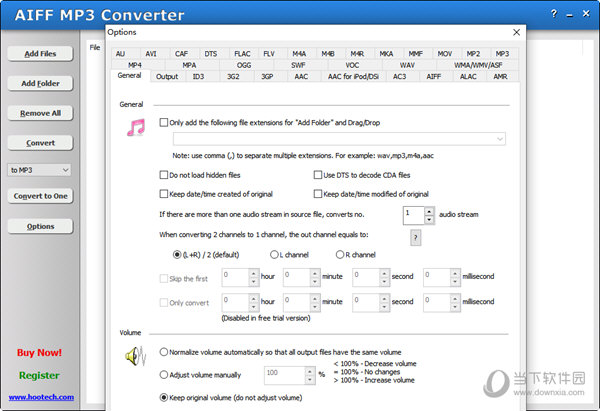Viewport: 600px width, 411px height.
Task: Click the help question mark in title bar
Action: coord(553,14)
